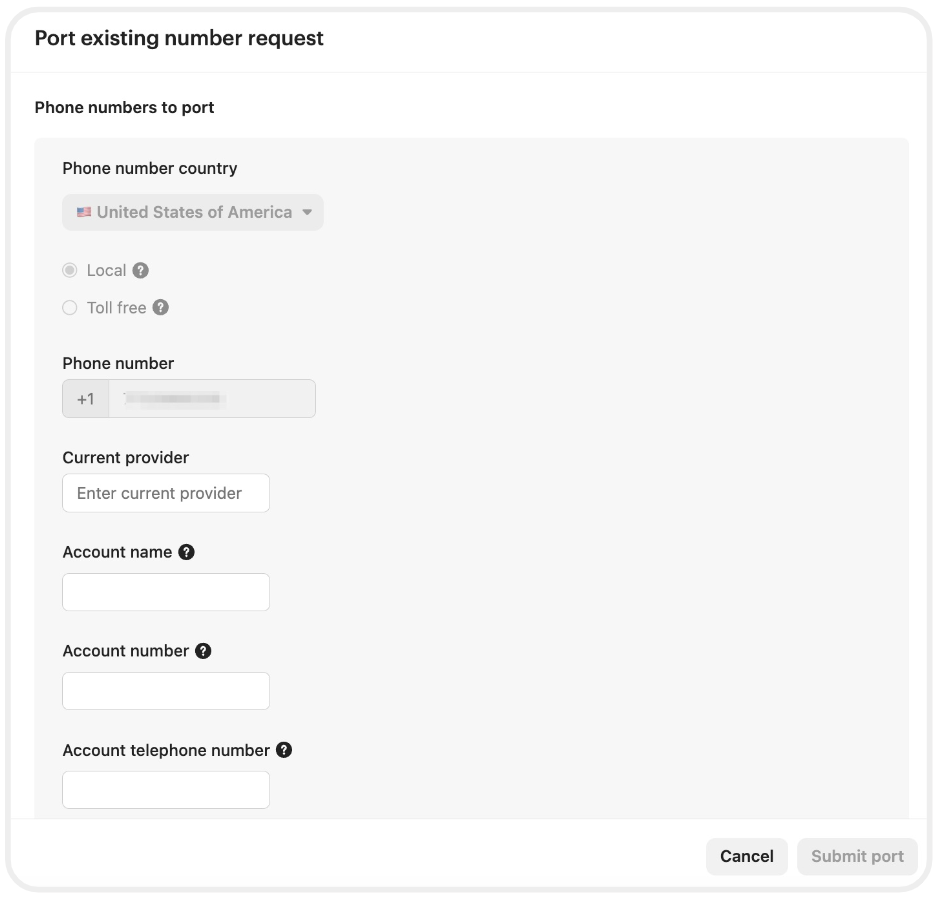Click into the Account name field

coord(166,592)
